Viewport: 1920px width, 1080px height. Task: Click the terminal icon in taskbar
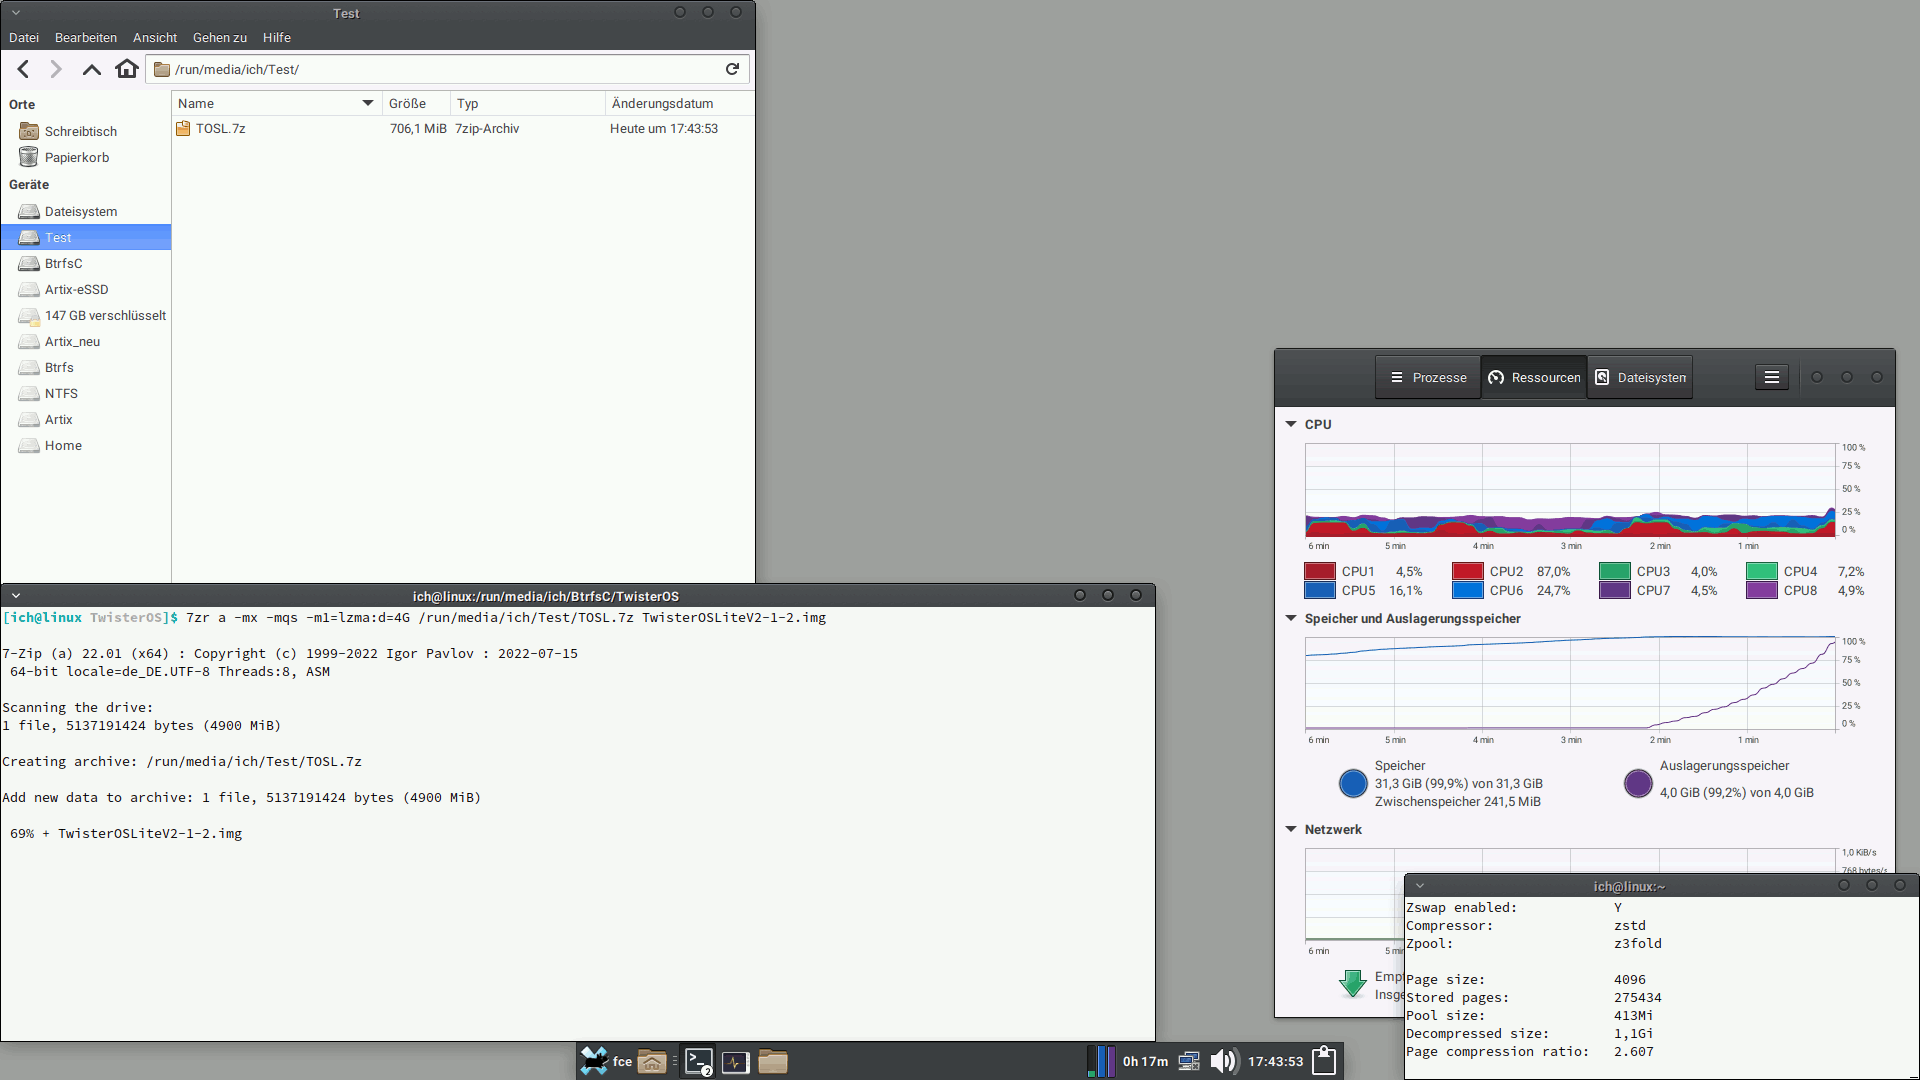click(x=699, y=1061)
